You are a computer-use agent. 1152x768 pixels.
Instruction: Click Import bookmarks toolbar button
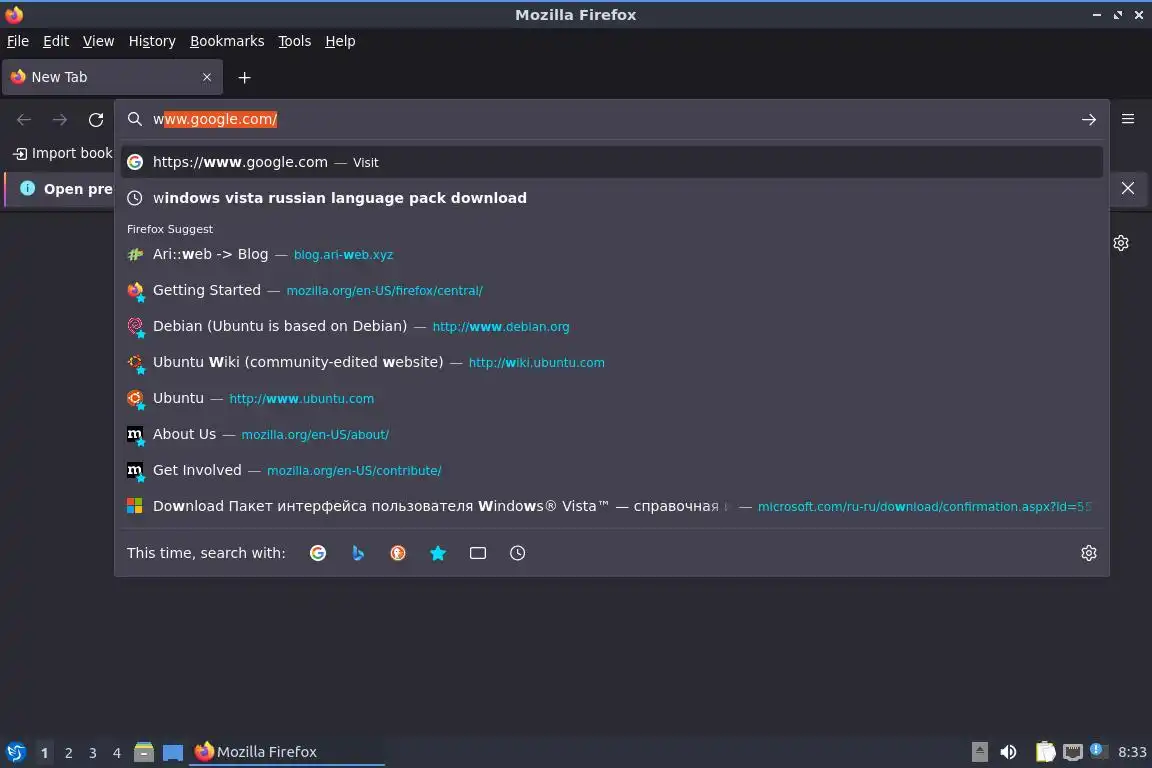pos(63,153)
